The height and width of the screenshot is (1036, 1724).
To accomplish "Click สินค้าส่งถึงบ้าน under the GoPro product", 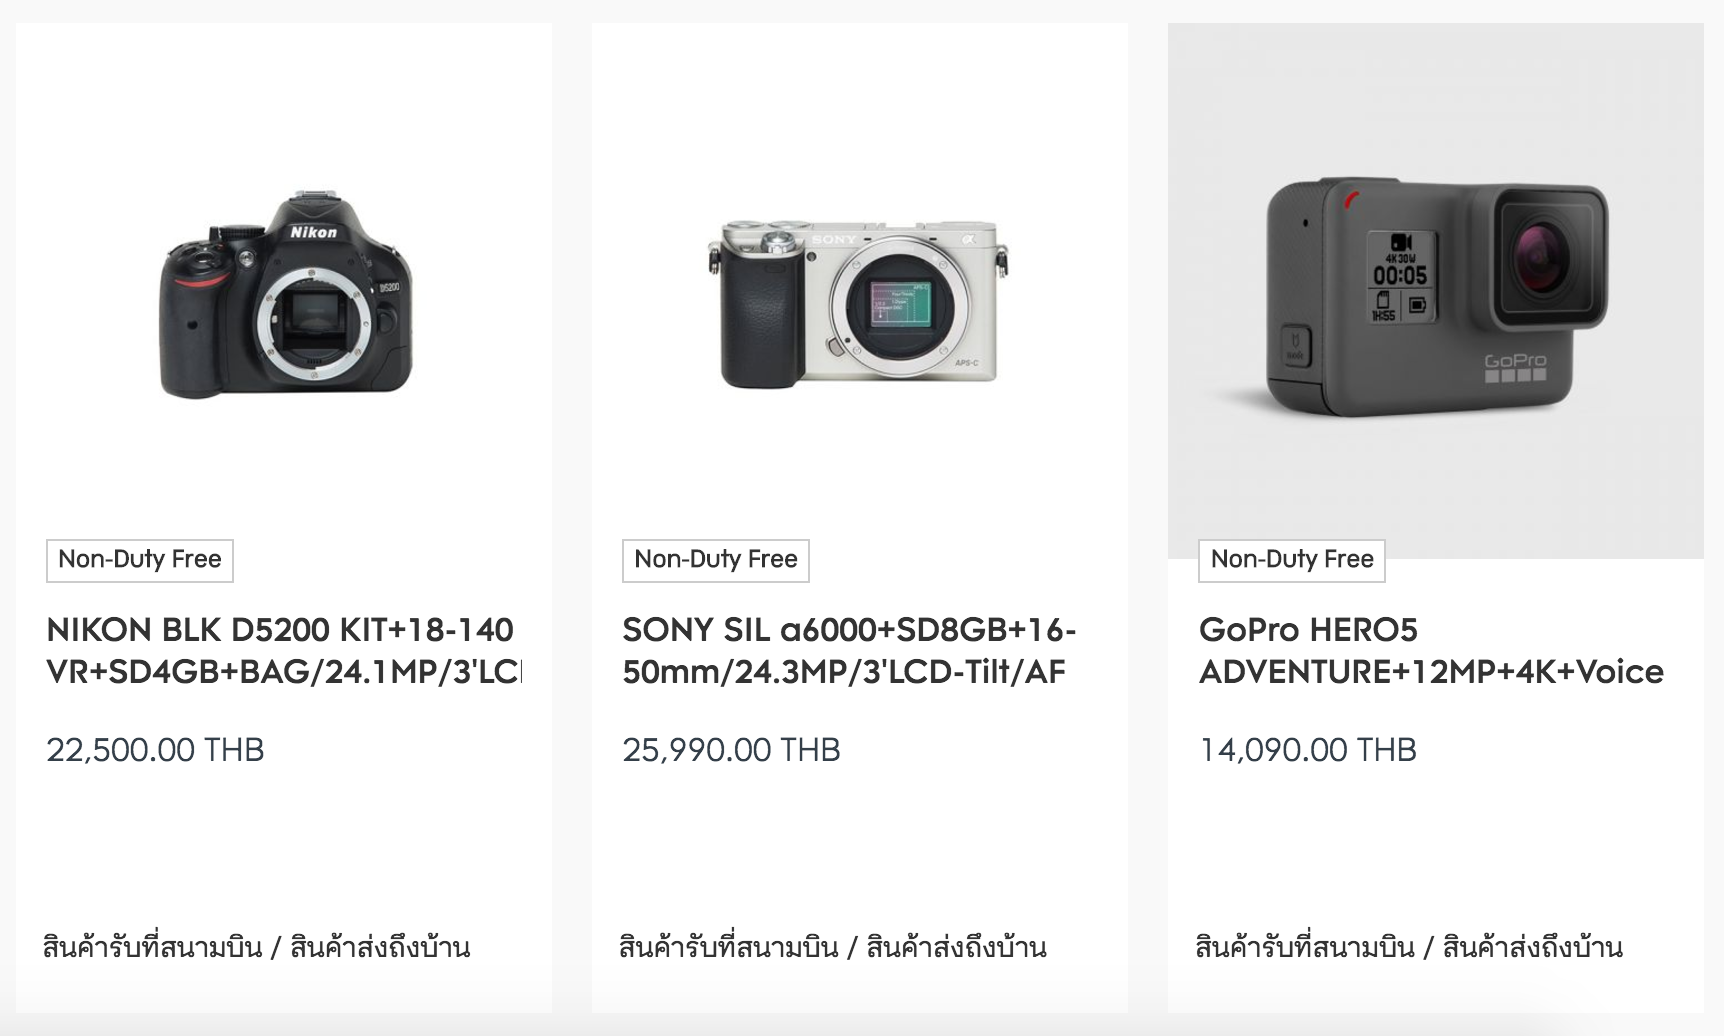I will [1532, 946].
